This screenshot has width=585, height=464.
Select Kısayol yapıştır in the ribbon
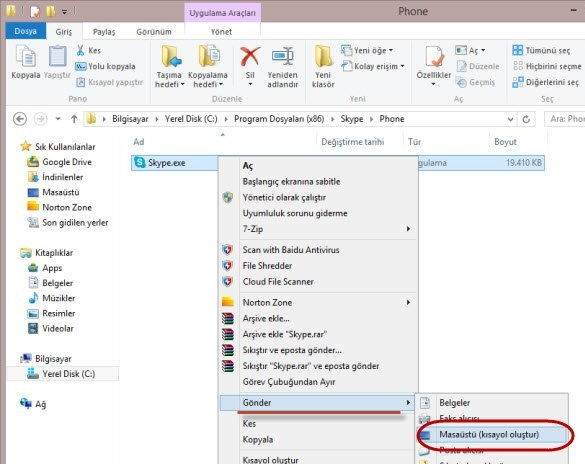(109, 82)
